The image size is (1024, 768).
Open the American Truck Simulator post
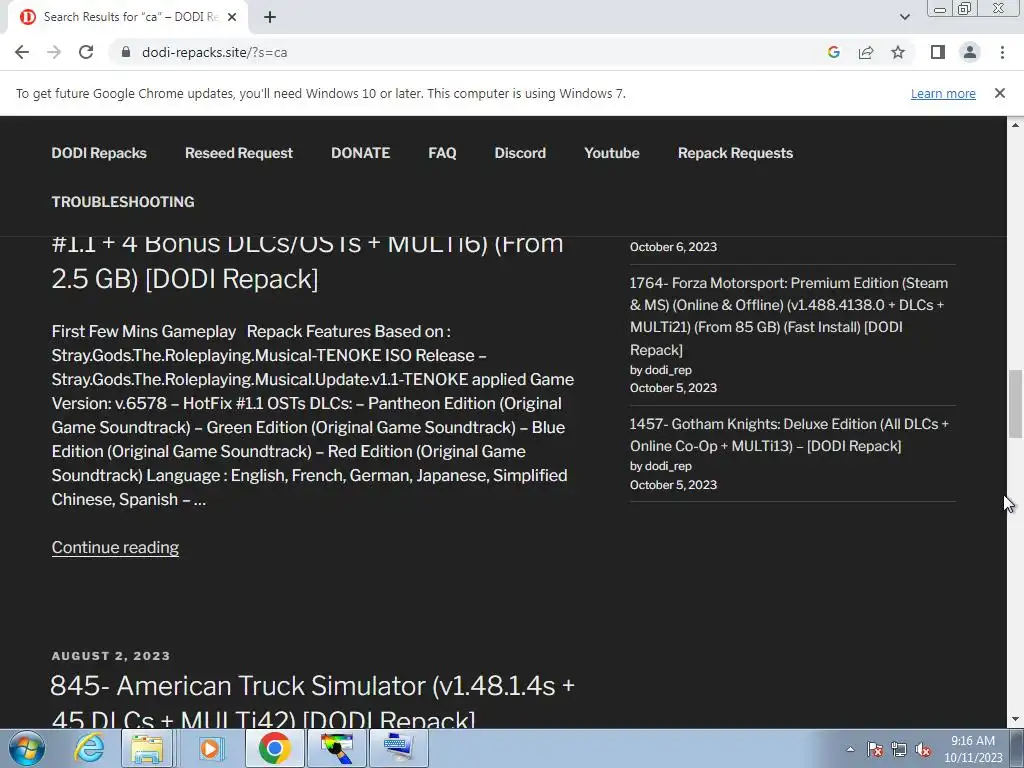coord(312,702)
